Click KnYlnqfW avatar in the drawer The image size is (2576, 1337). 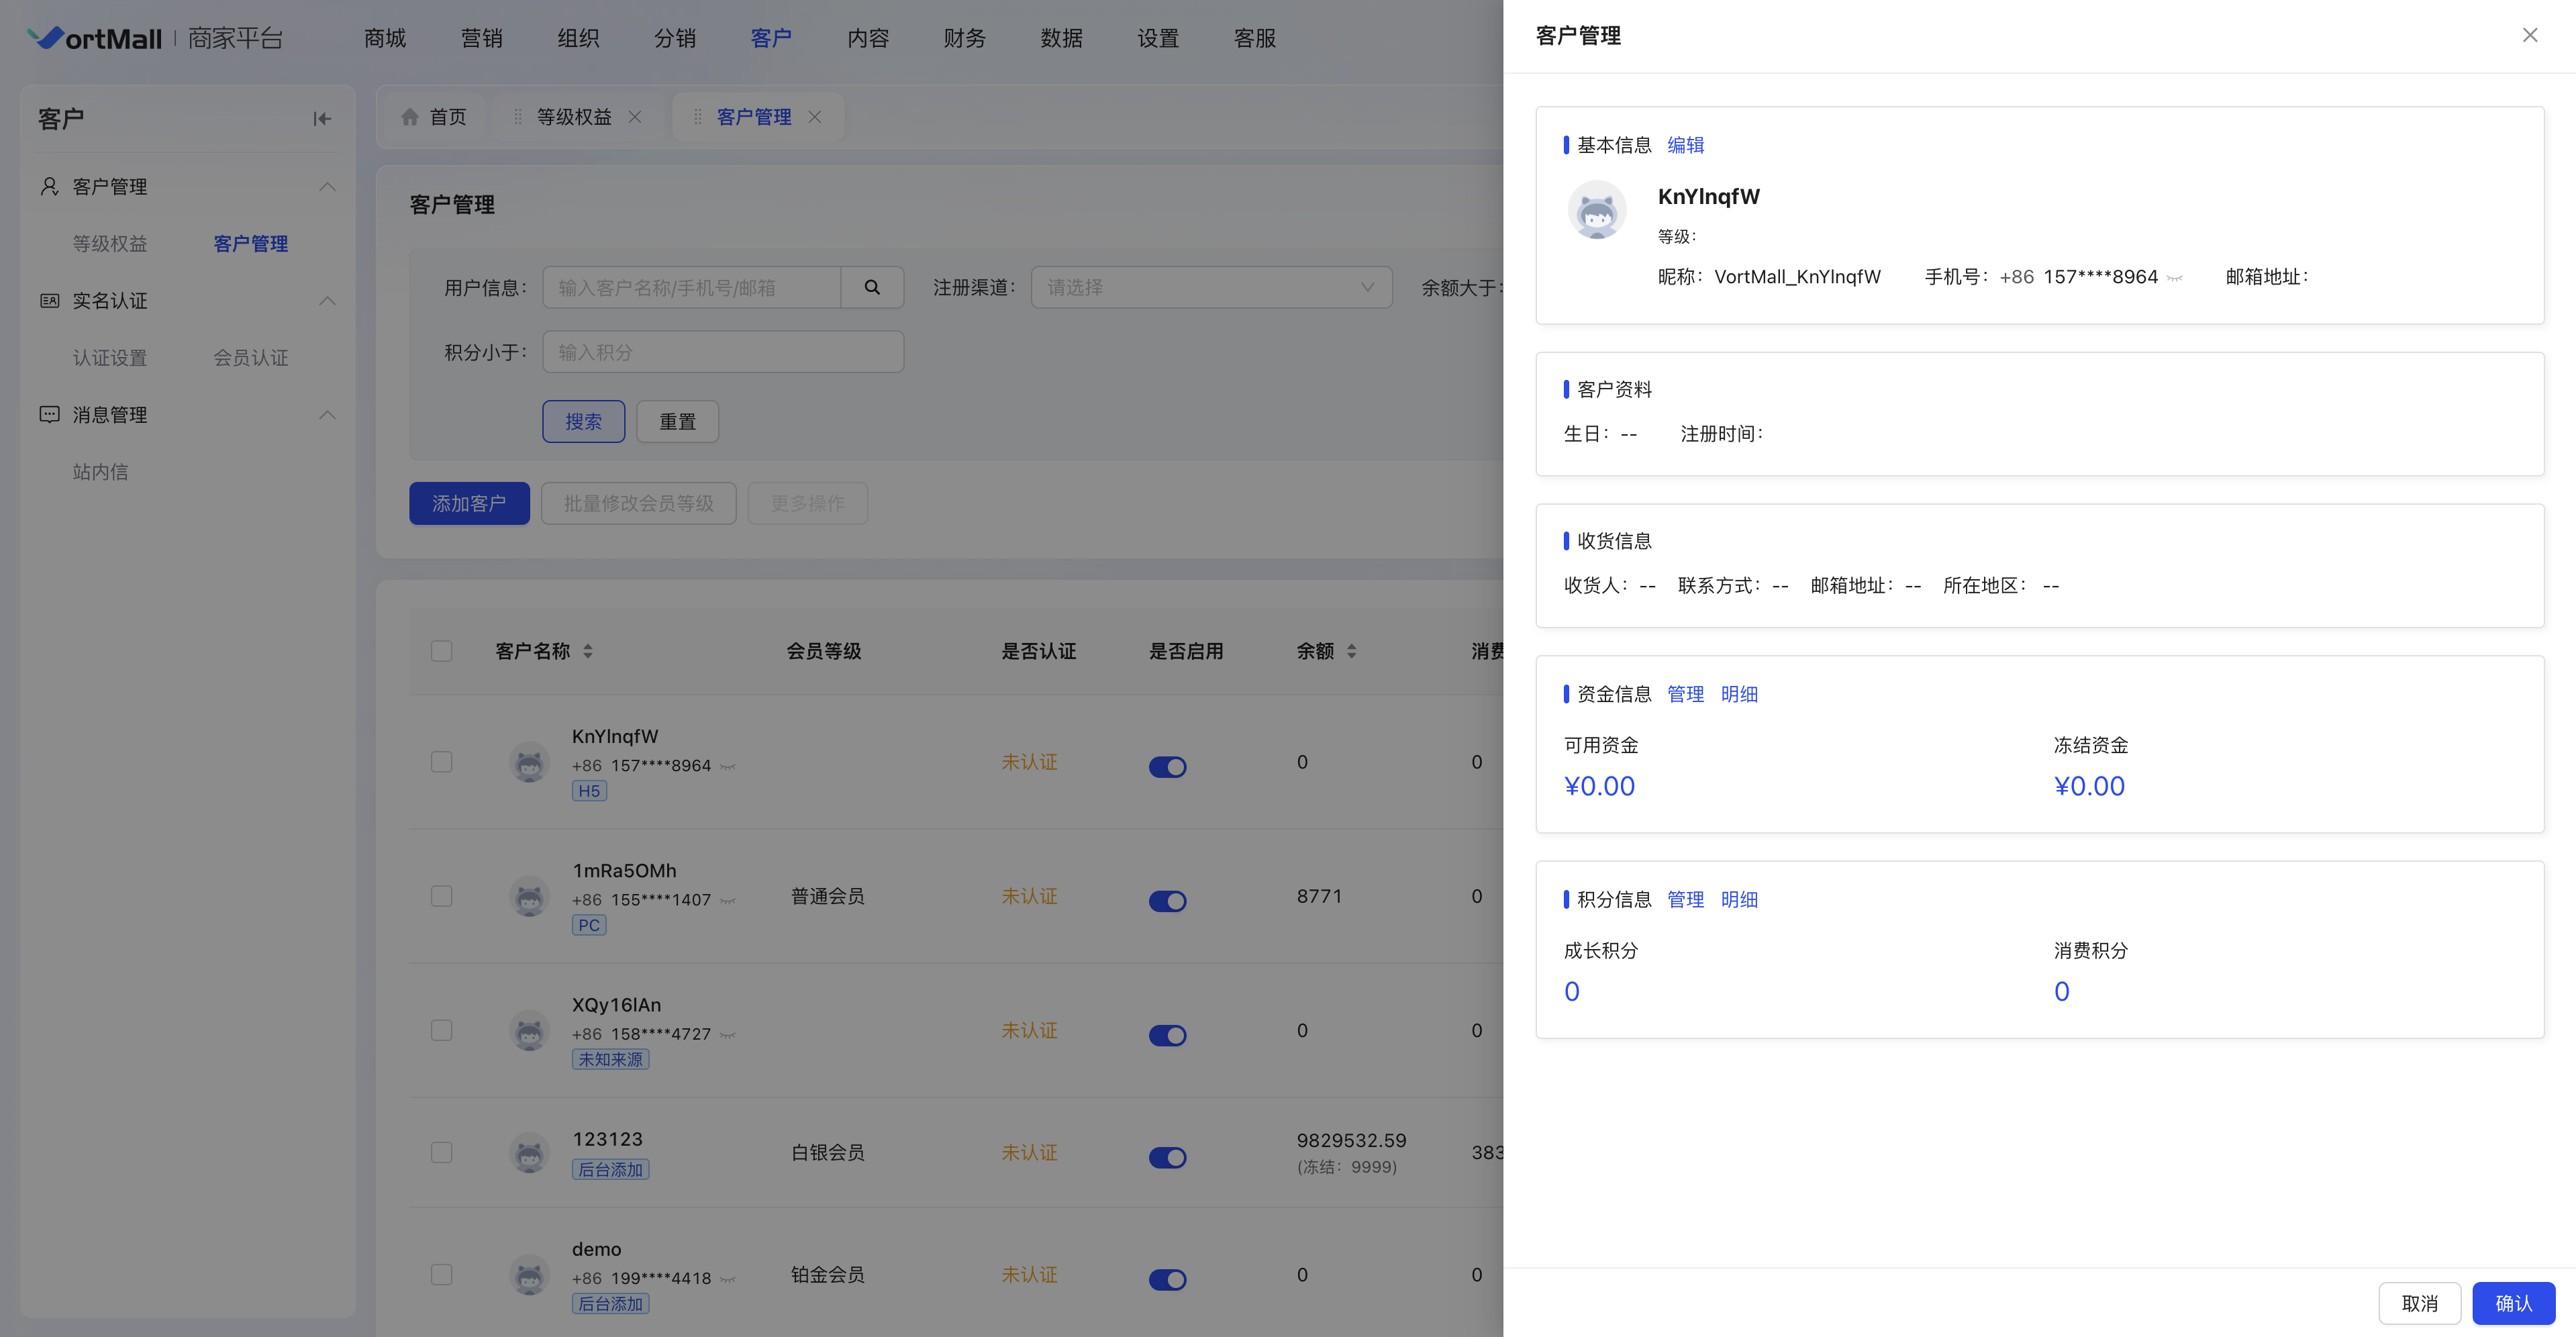[1596, 210]
